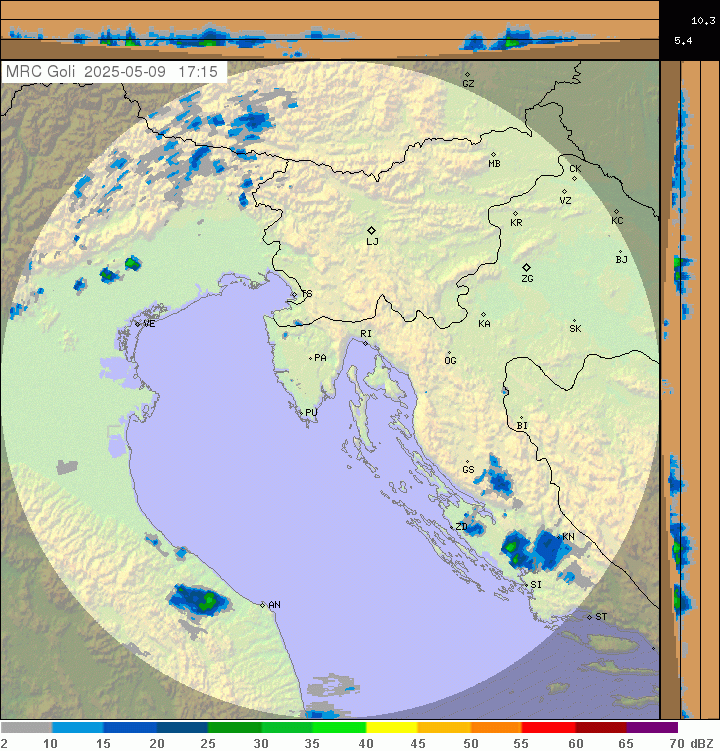Click the LJ diamond city marker
720x751 pixels.
click(x=371, y=231)
